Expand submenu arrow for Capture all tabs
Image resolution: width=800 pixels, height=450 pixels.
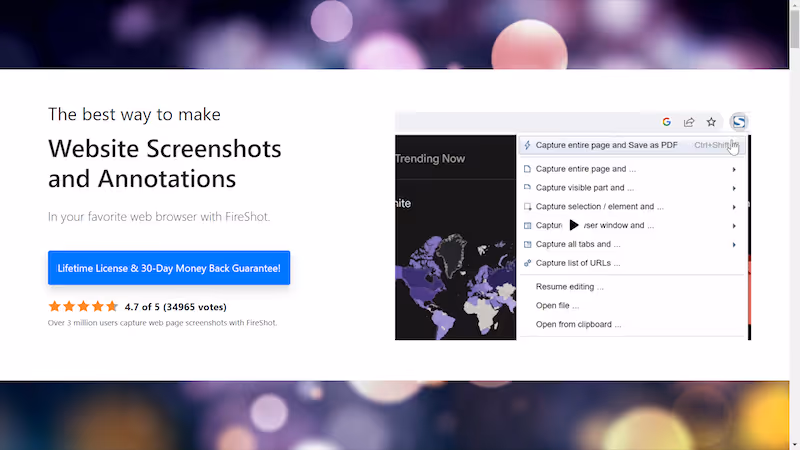click(734, 245)
